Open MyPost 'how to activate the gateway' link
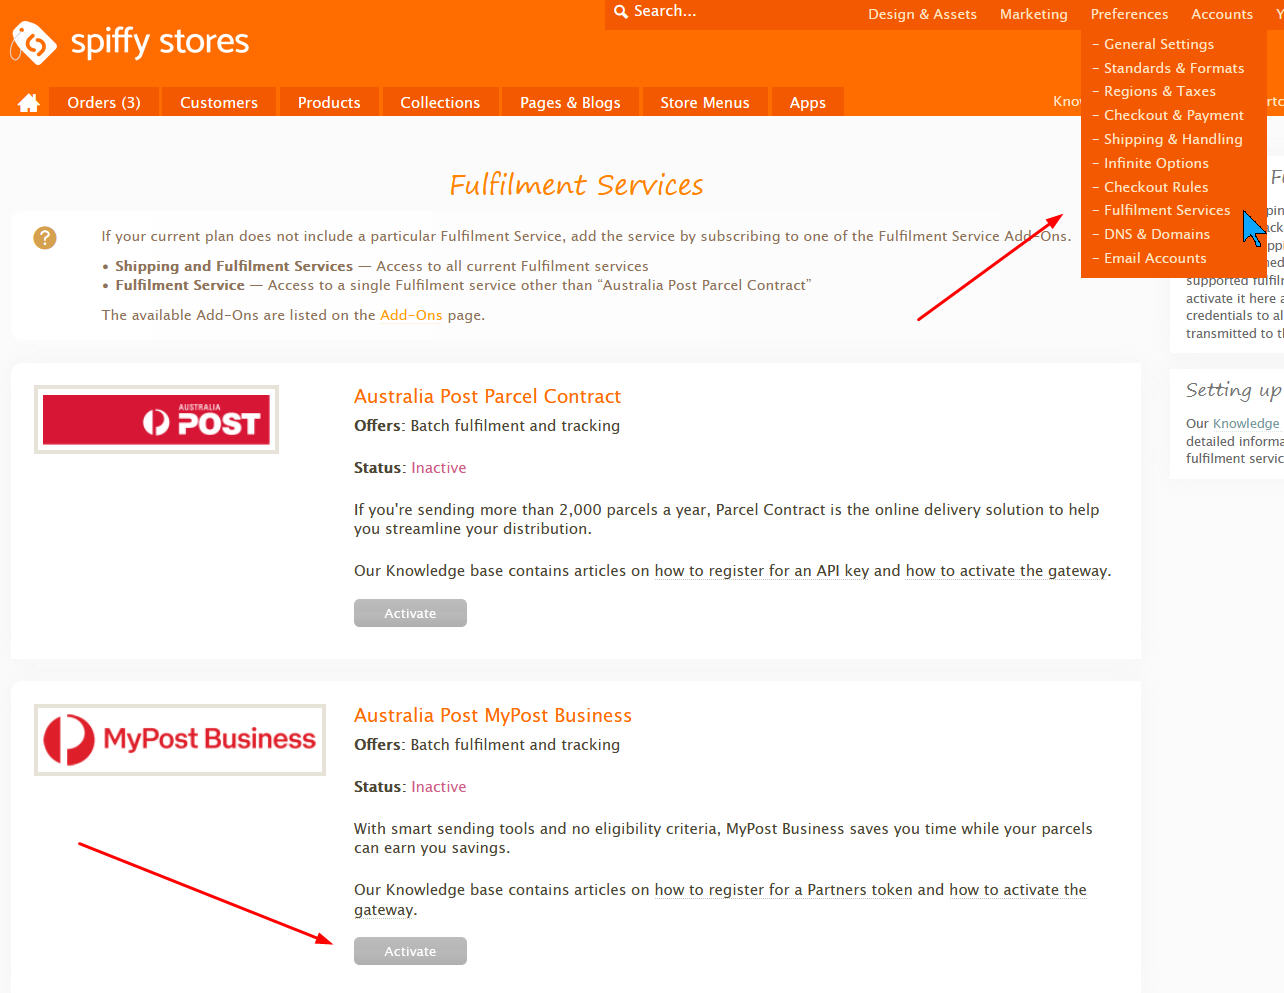 pos(1018,890)
